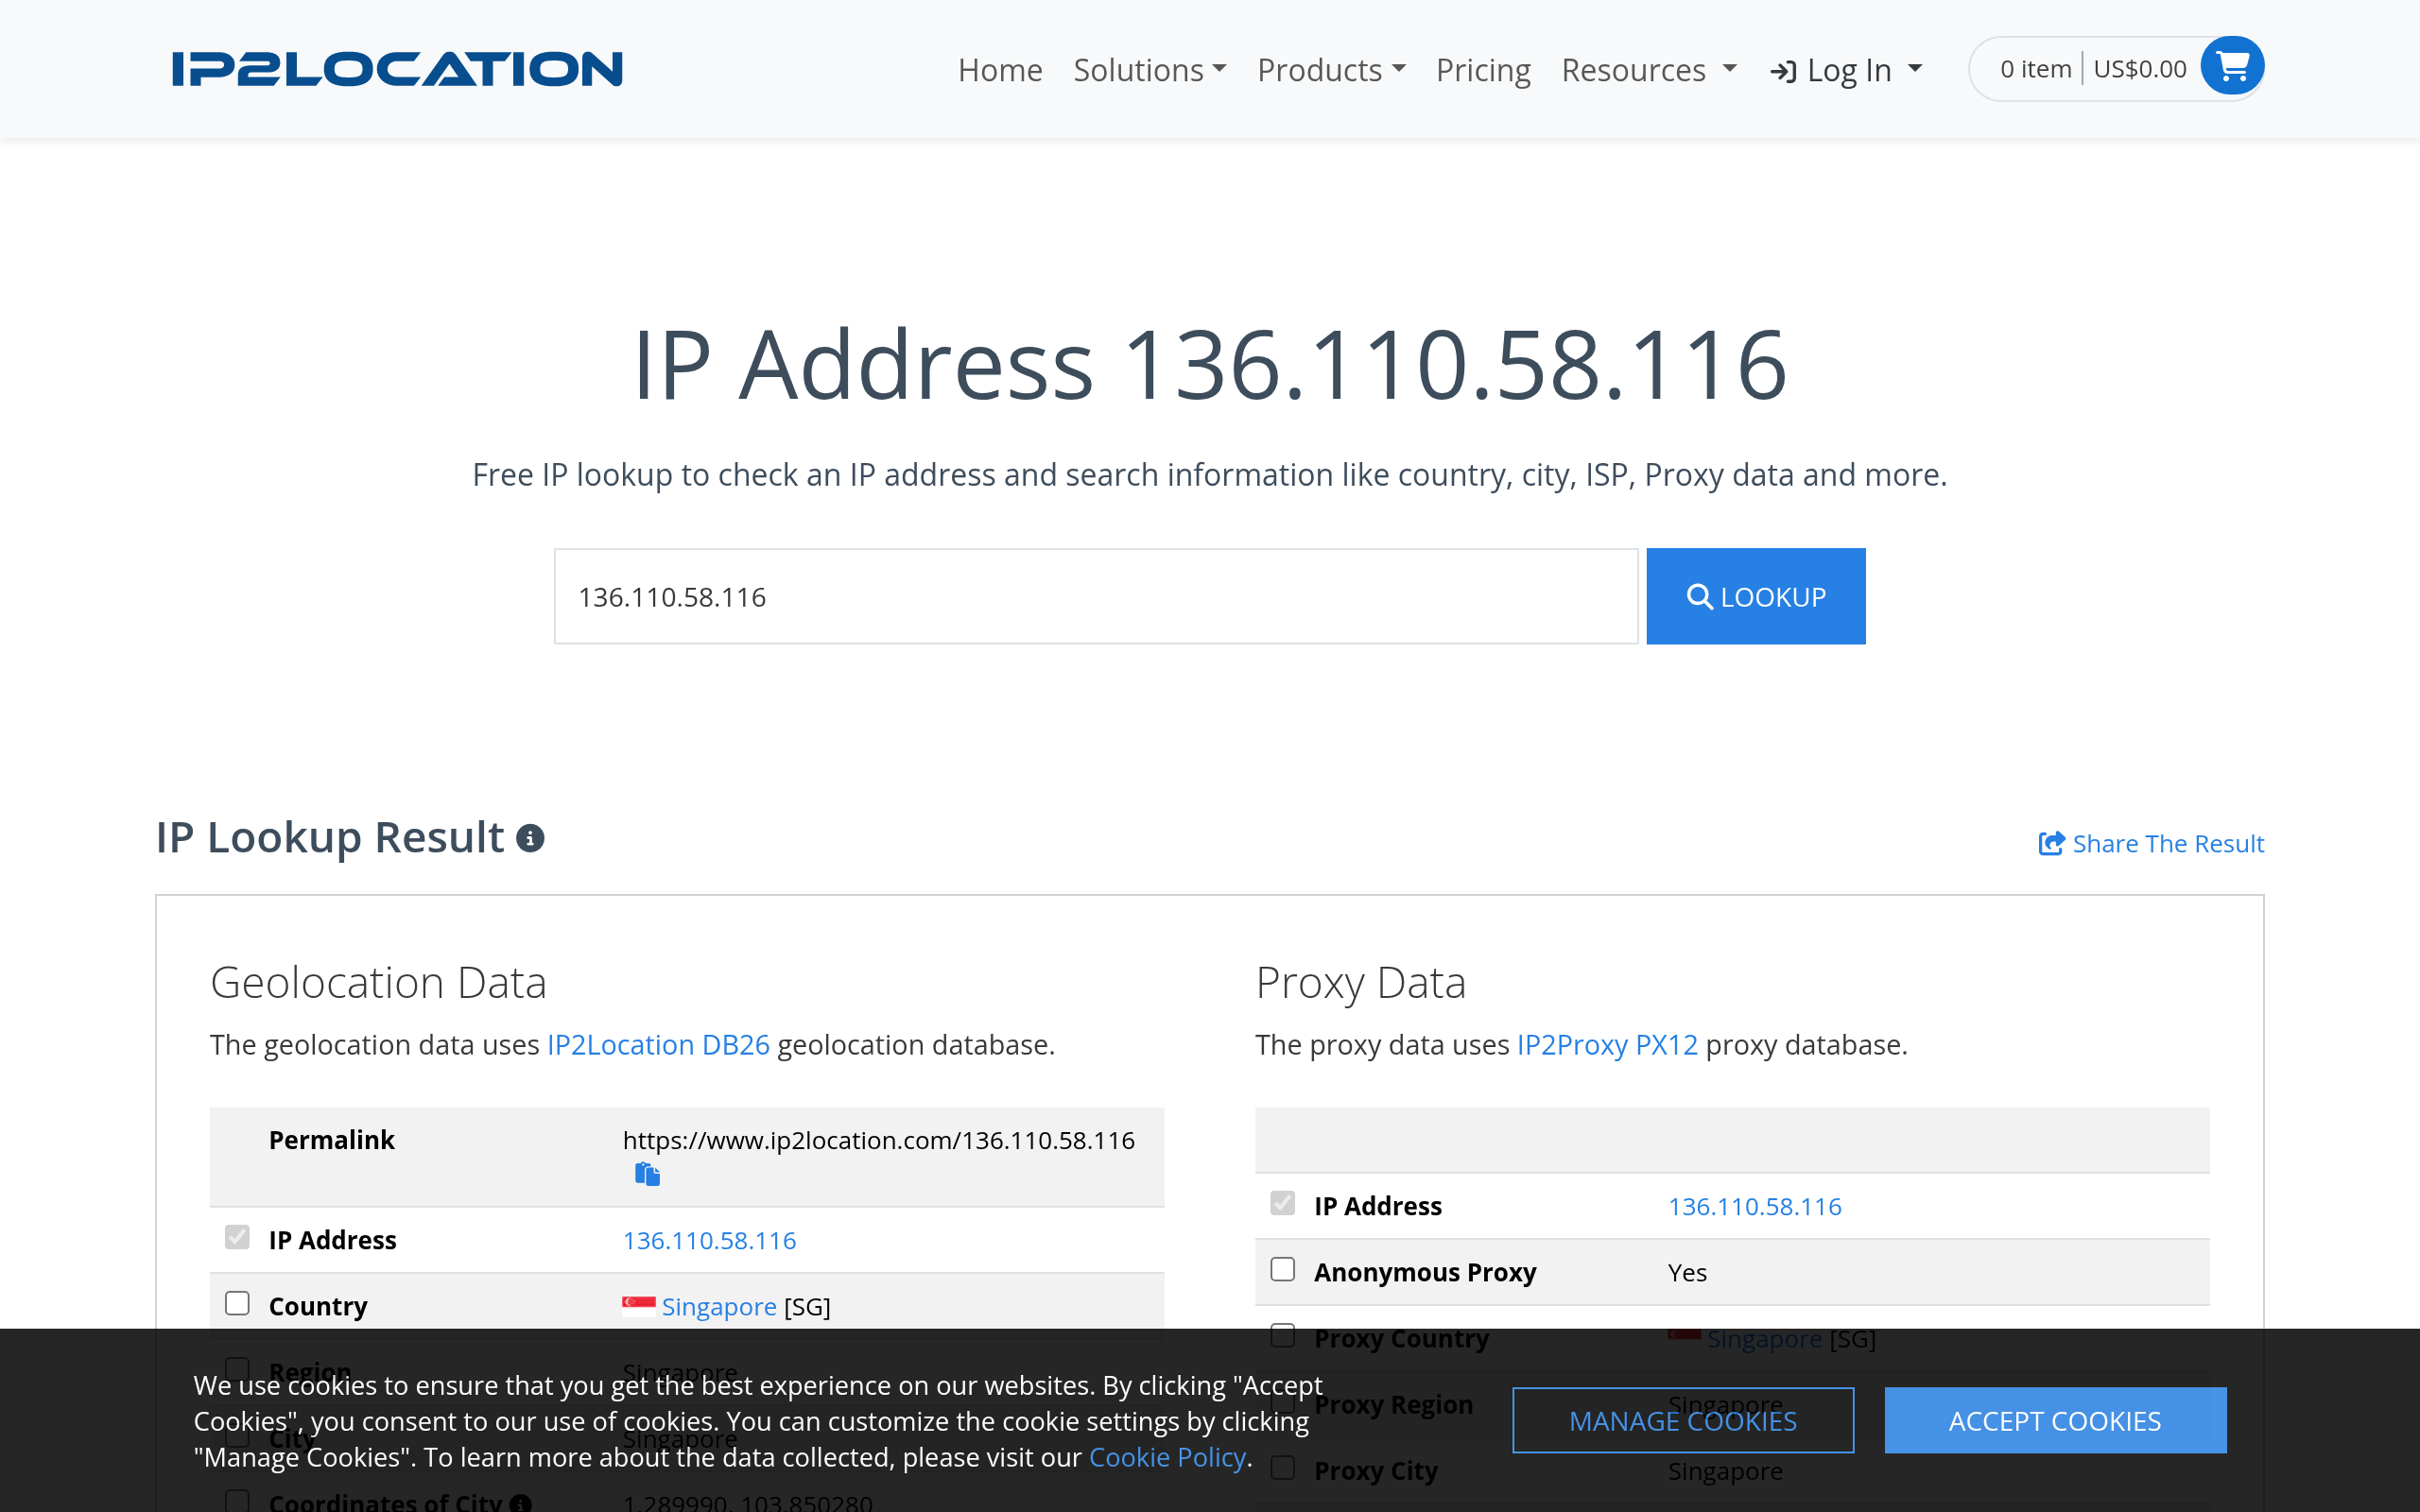
Task: Open the IP2Location DB26 link
Action: (658, 1044)
